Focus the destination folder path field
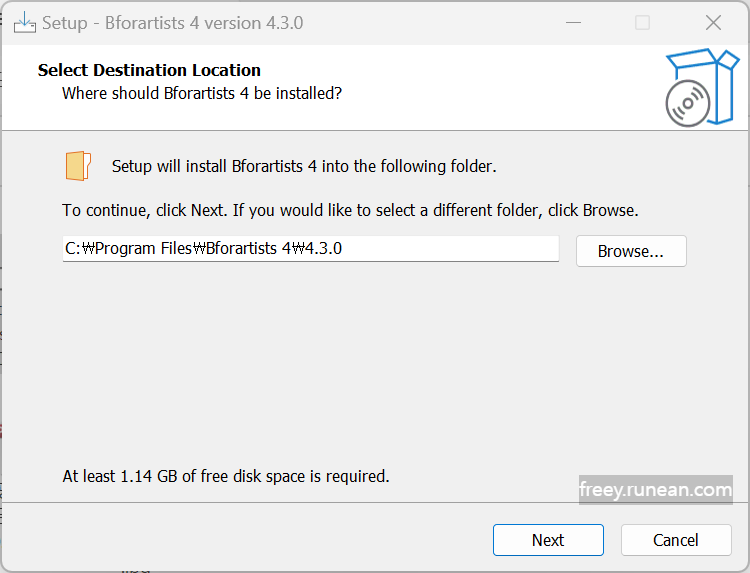This screenshot has width=750, height=573. pos(310,249)
